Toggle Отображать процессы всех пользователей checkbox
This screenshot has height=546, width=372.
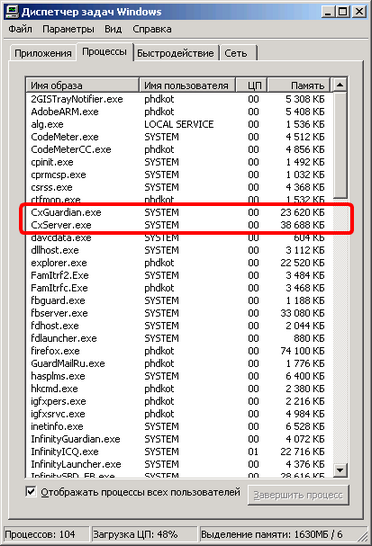31,492
